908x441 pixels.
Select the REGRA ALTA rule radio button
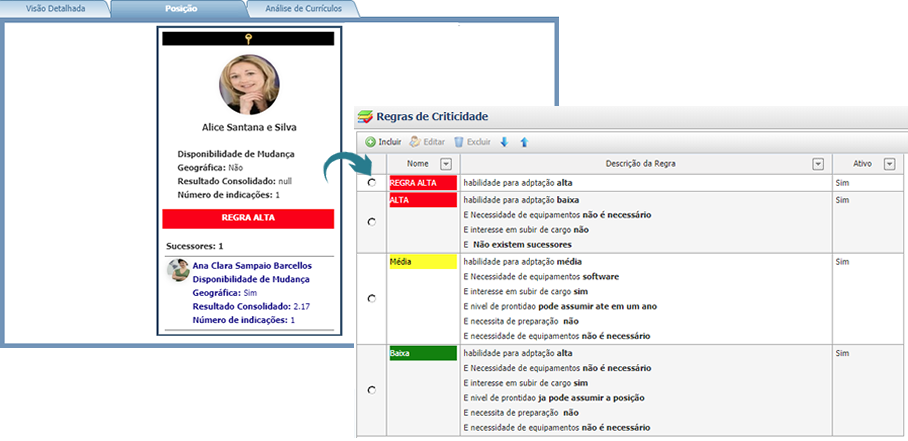coord(372,183)
